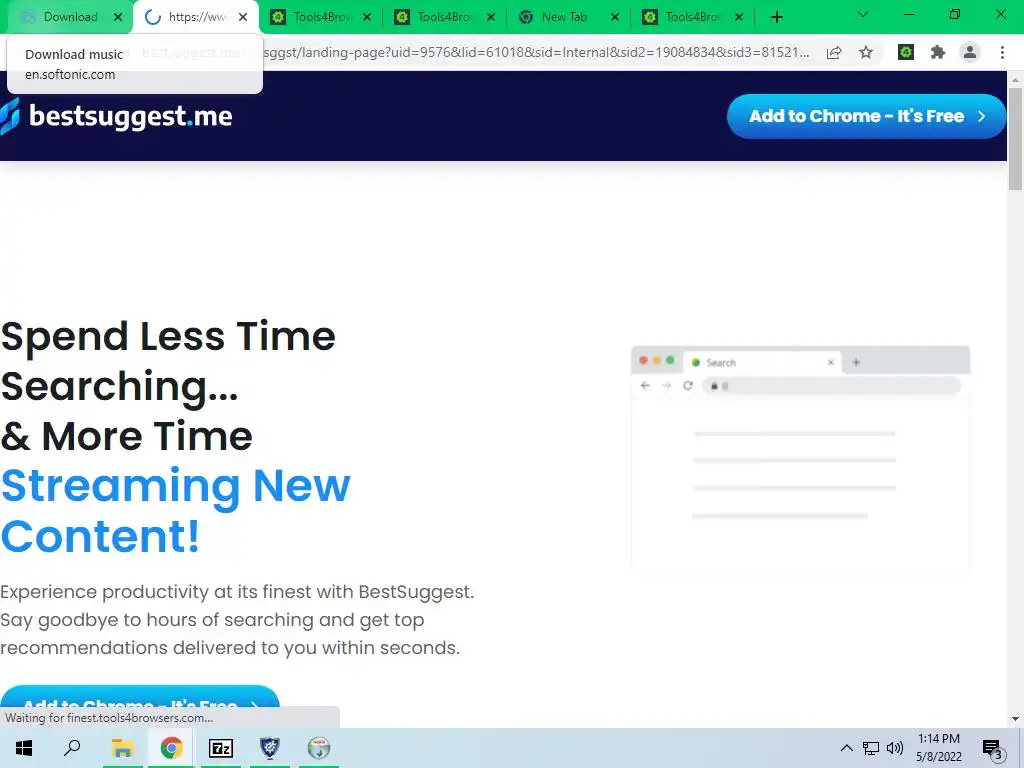Viewport: 1024px width, 768px height.
Task: Open the Chrome profile avatar
Action: pos(970,52)
